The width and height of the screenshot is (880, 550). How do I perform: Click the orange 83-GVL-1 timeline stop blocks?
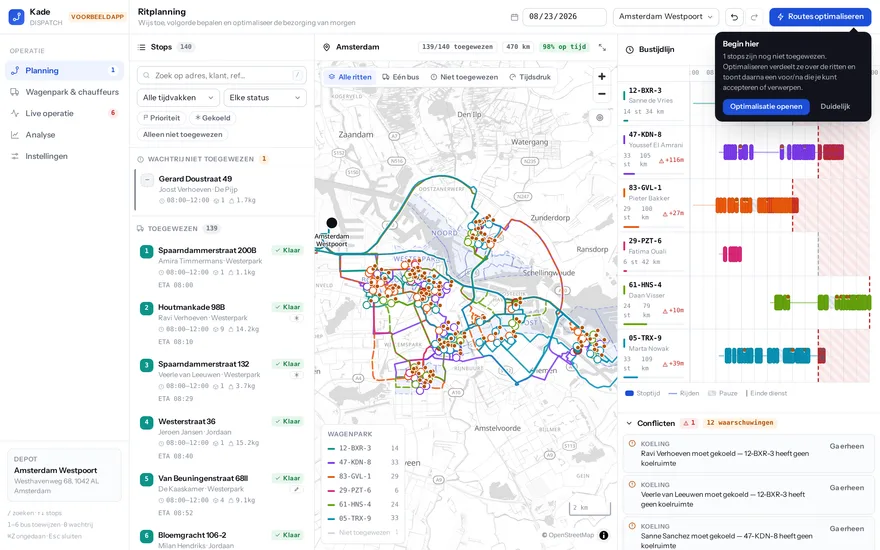tap(757, 205)
